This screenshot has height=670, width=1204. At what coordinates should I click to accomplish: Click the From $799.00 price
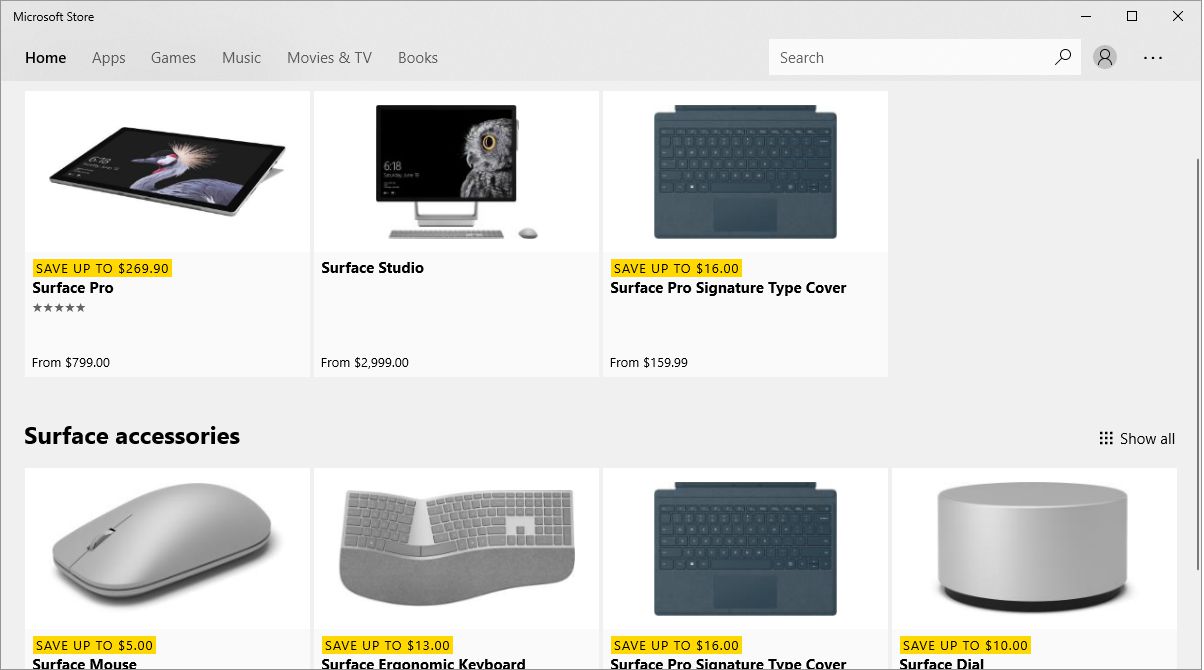pyautogui.click(x=71, y=363)
